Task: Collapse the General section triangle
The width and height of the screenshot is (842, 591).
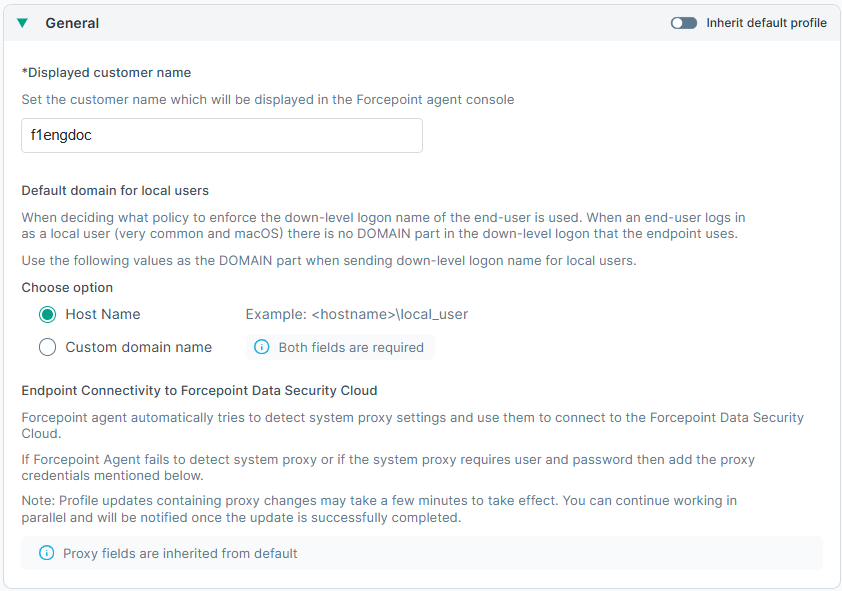Action: click(22, 23)
